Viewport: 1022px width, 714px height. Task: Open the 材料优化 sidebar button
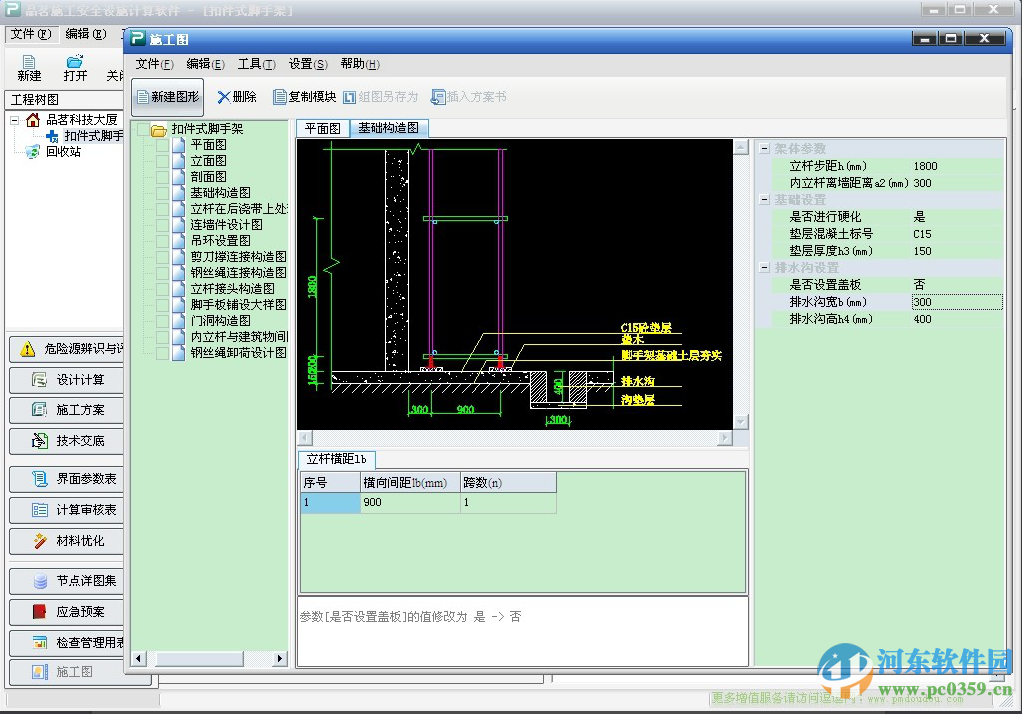point(66,541)
